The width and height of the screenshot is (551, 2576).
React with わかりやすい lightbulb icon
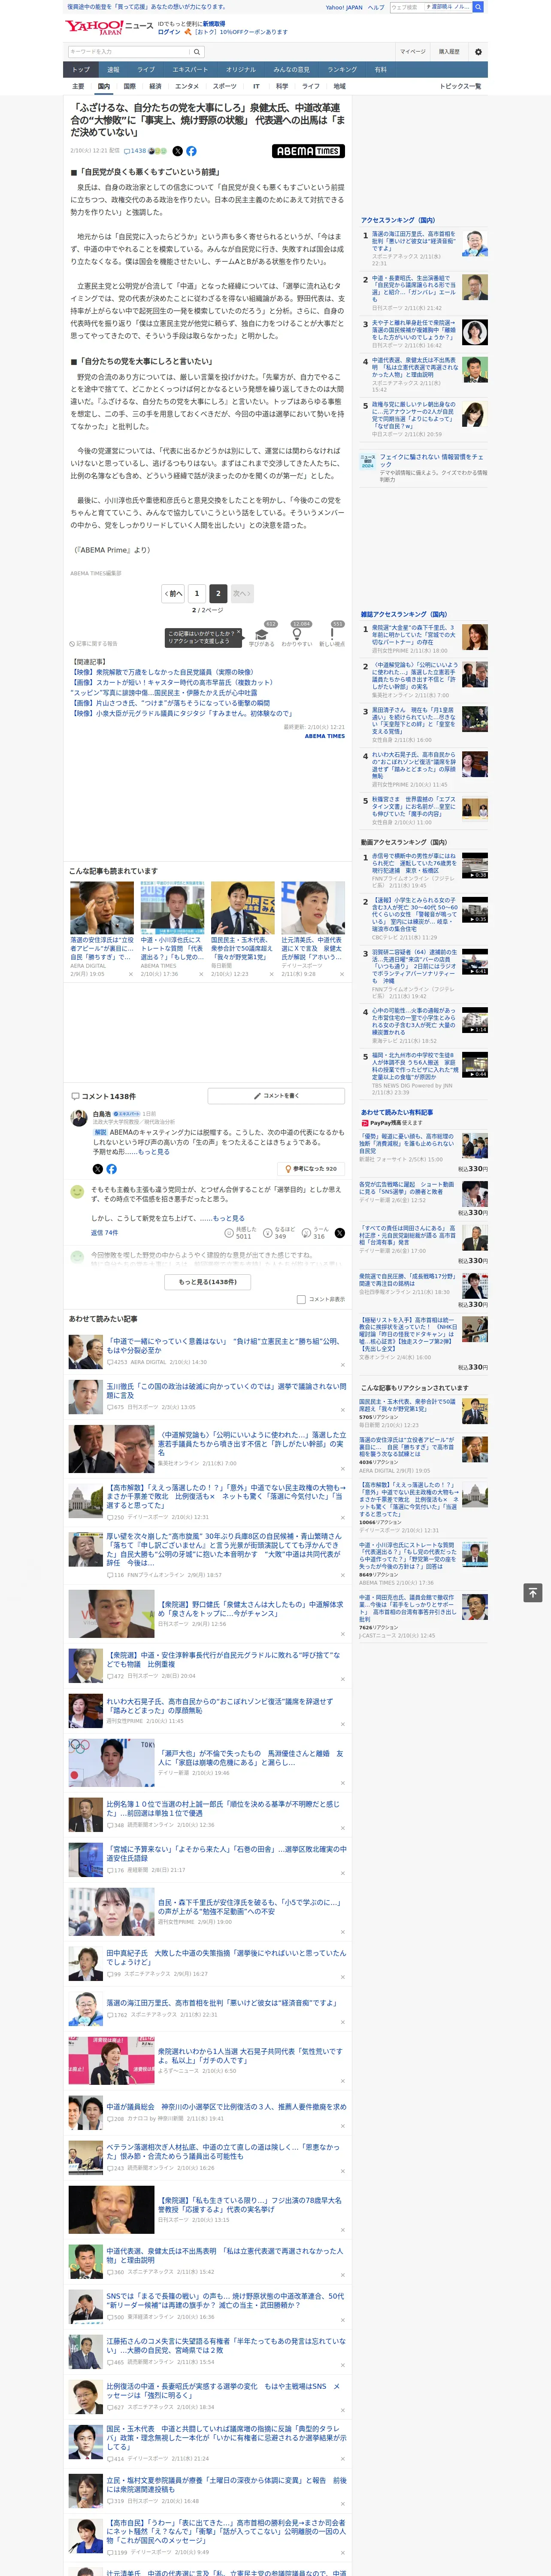coord(297,634)
